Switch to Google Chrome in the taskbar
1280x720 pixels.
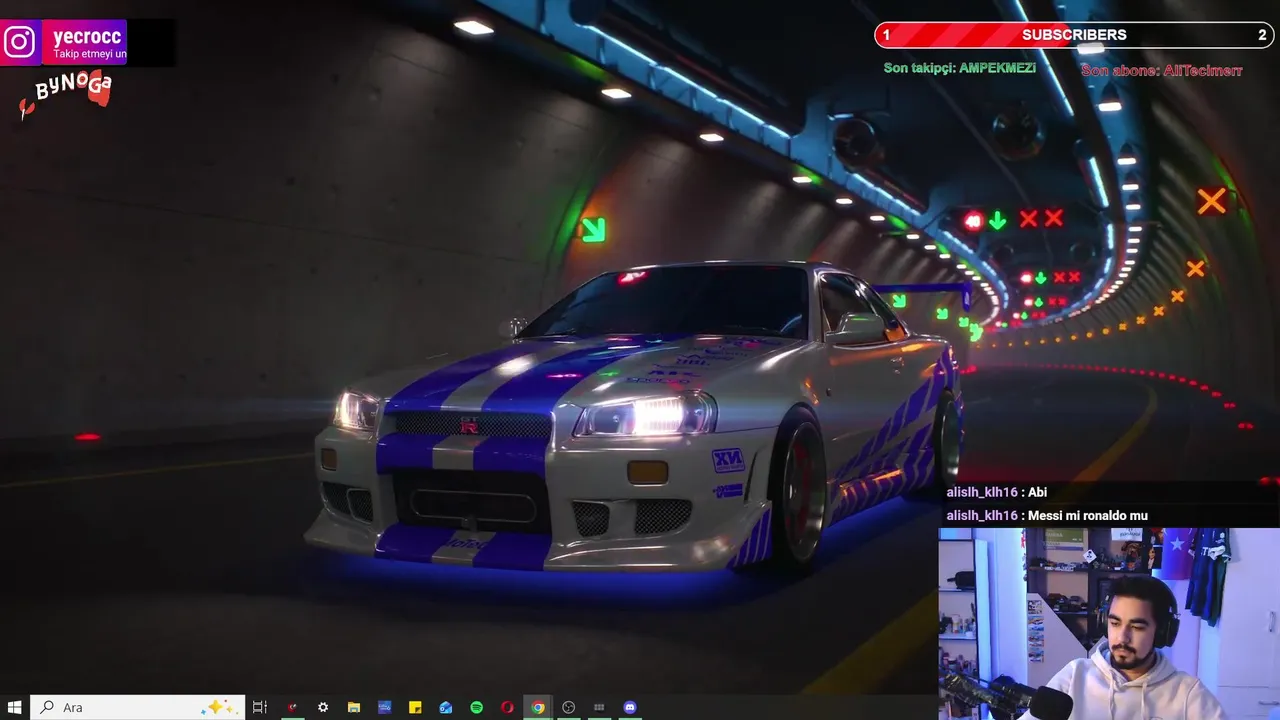[x=538, y=707]
